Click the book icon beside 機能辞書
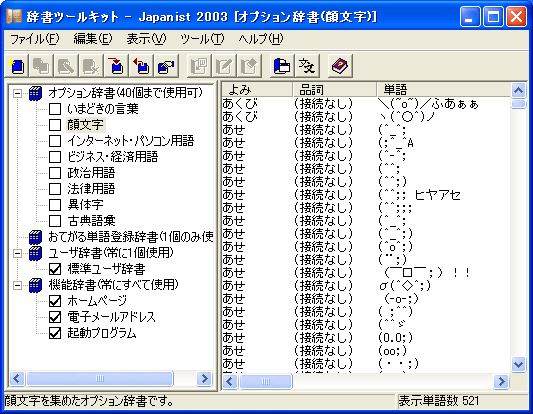Viewport: 533px width, 414px height. coord(35,285)
